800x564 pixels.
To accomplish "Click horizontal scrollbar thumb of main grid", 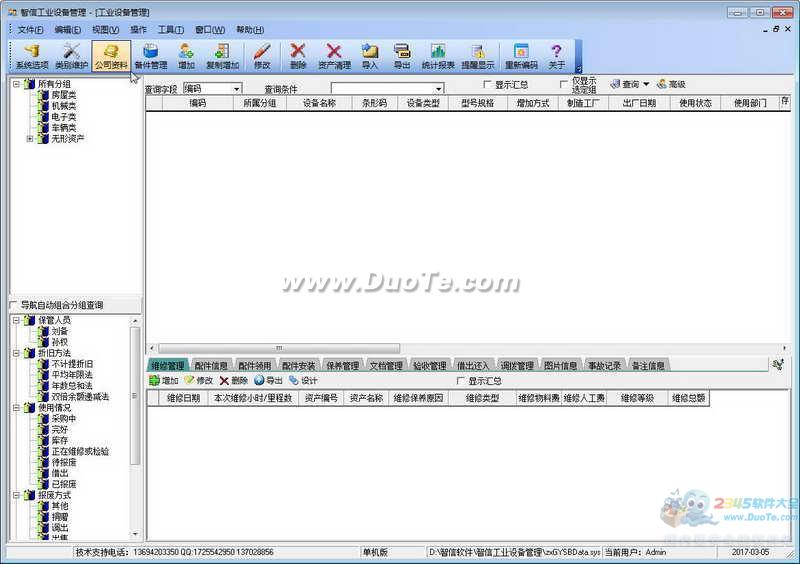I will (279, 348).
